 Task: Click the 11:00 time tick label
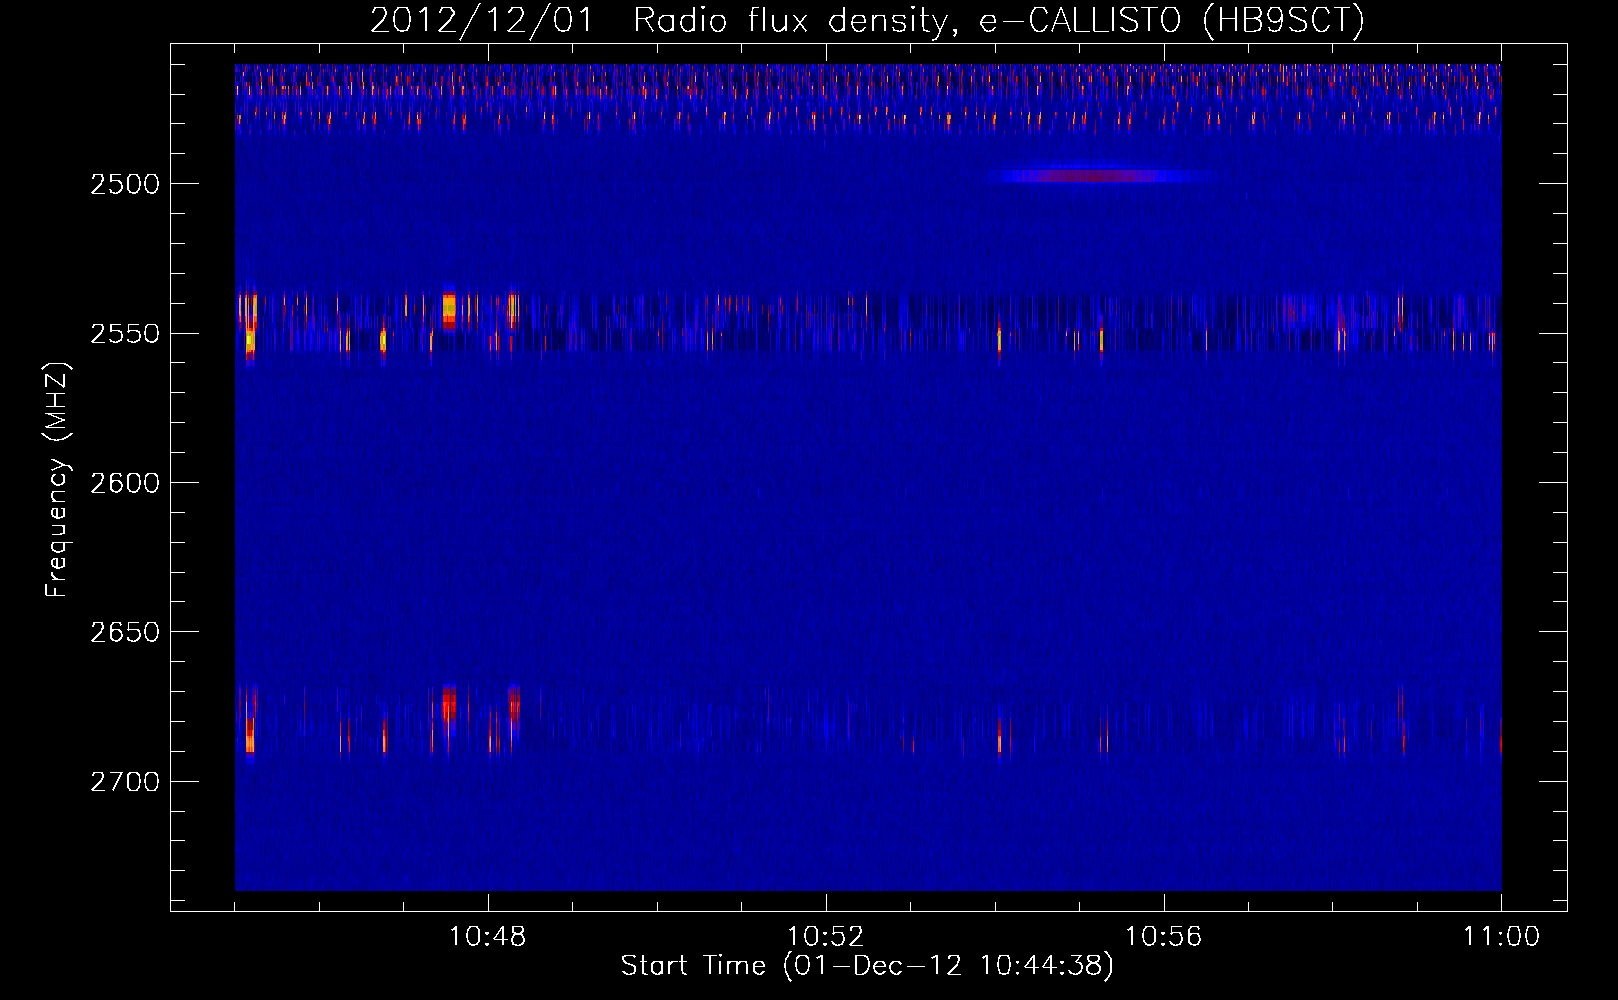(1501, 937)
